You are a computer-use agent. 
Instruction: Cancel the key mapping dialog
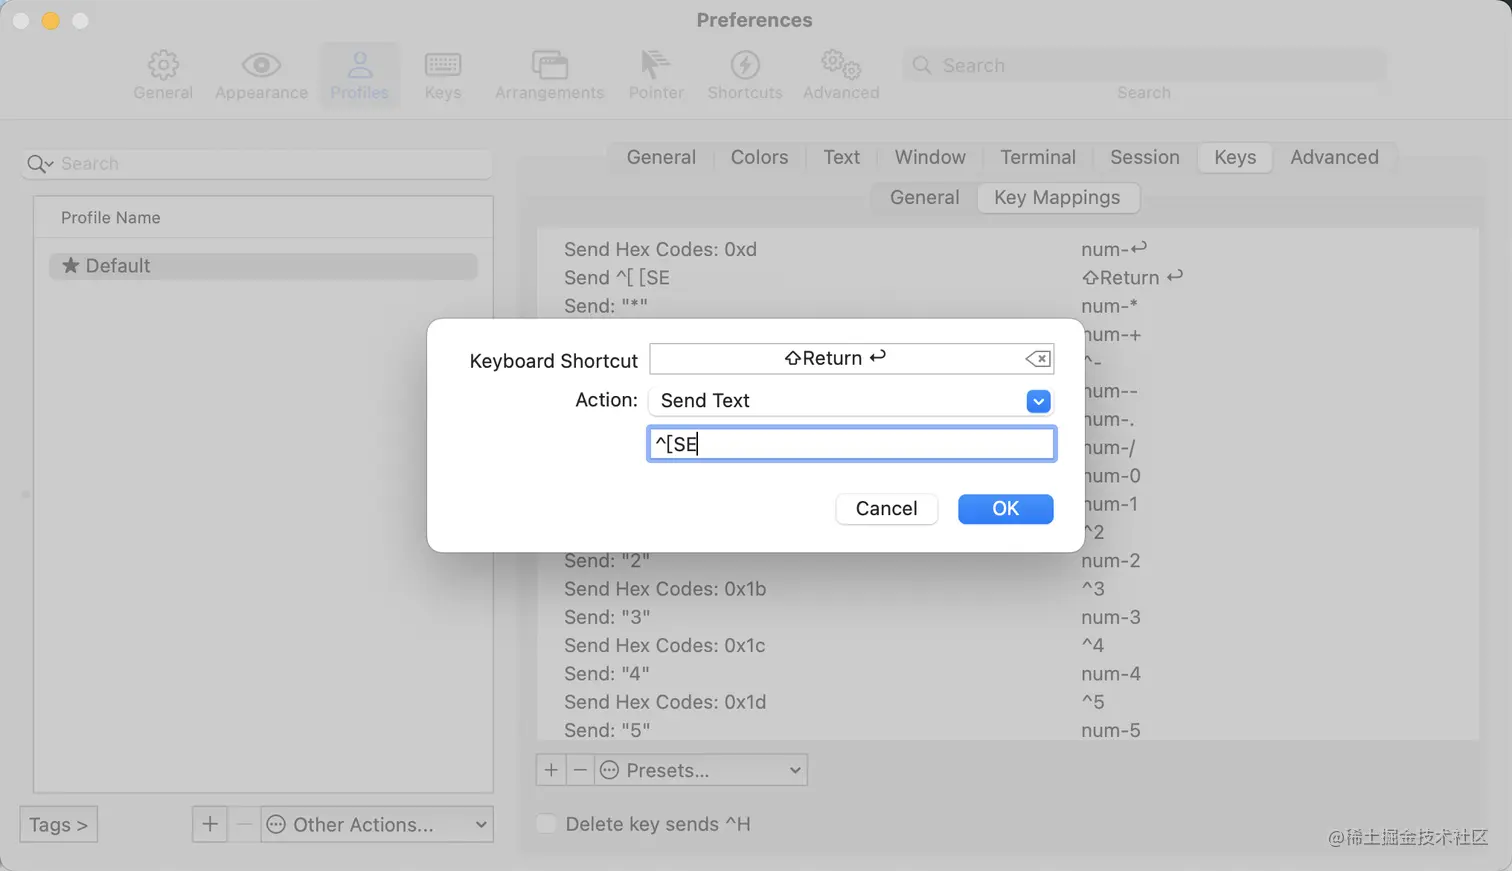click(886, 509)
